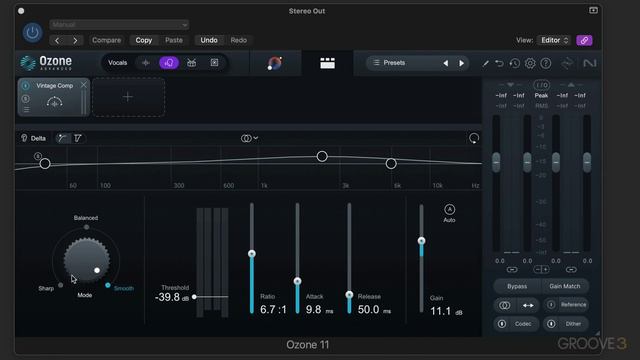Toggle the output channel link icon
This screenshot has height=360, width=640.
[x=571, y=269]
